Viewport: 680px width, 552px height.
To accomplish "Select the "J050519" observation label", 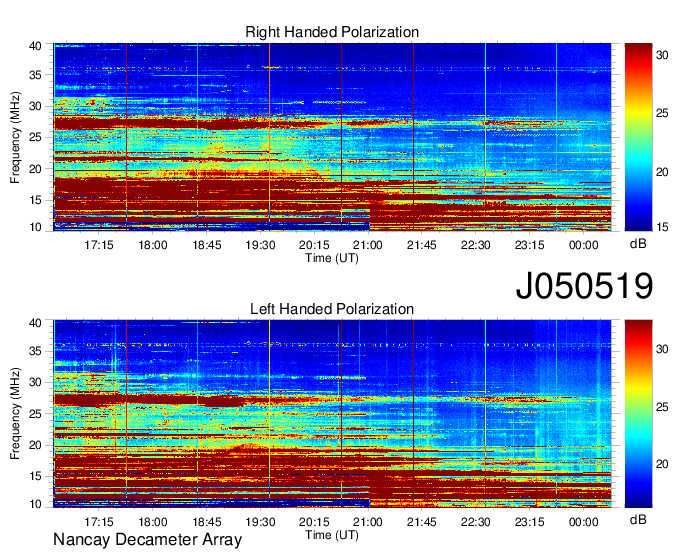I will [584, 285].
